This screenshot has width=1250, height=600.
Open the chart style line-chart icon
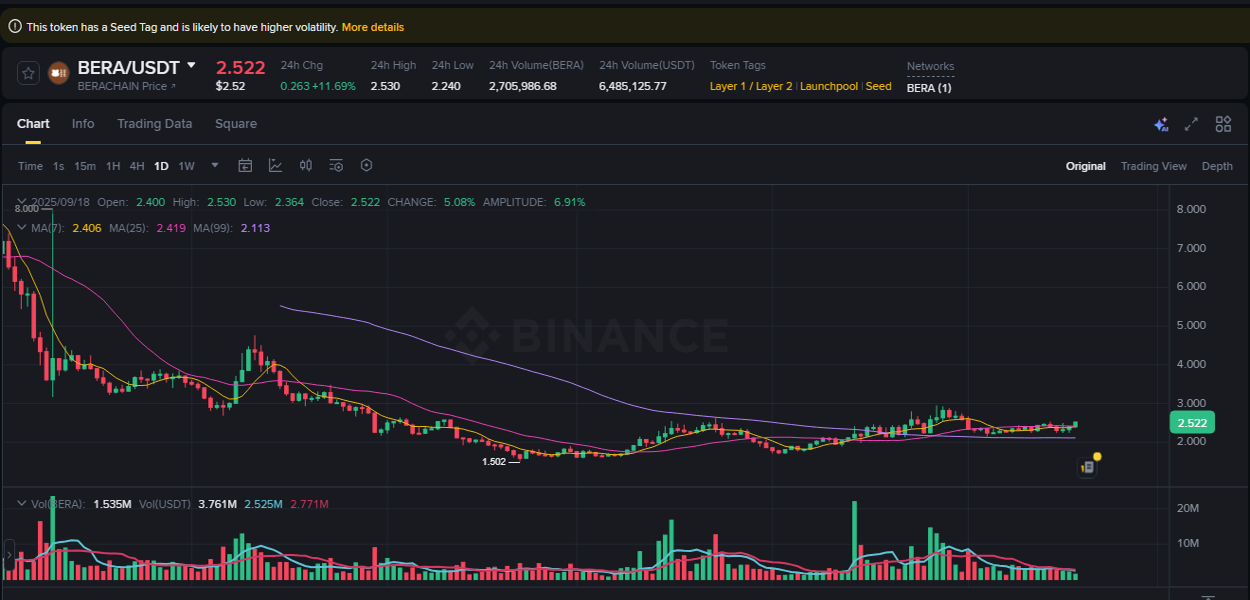tap(276, 165)
